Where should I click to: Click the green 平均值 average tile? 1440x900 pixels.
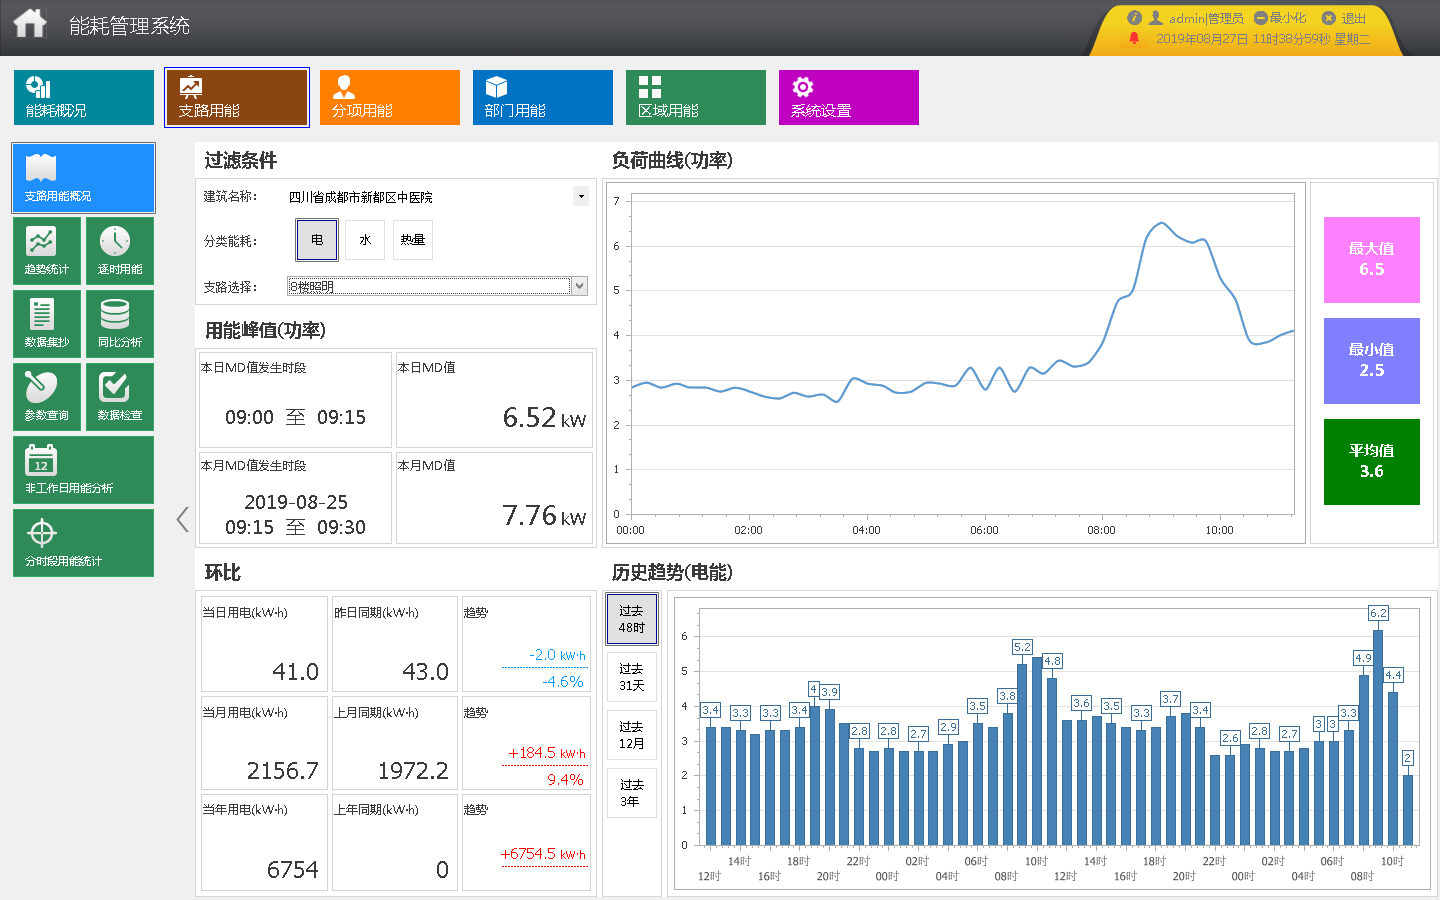coord(1372,462)
